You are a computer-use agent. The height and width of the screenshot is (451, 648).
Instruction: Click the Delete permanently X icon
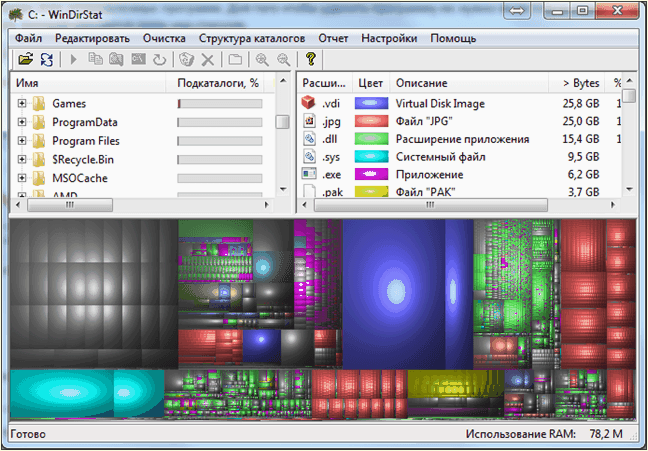(207, 60)
